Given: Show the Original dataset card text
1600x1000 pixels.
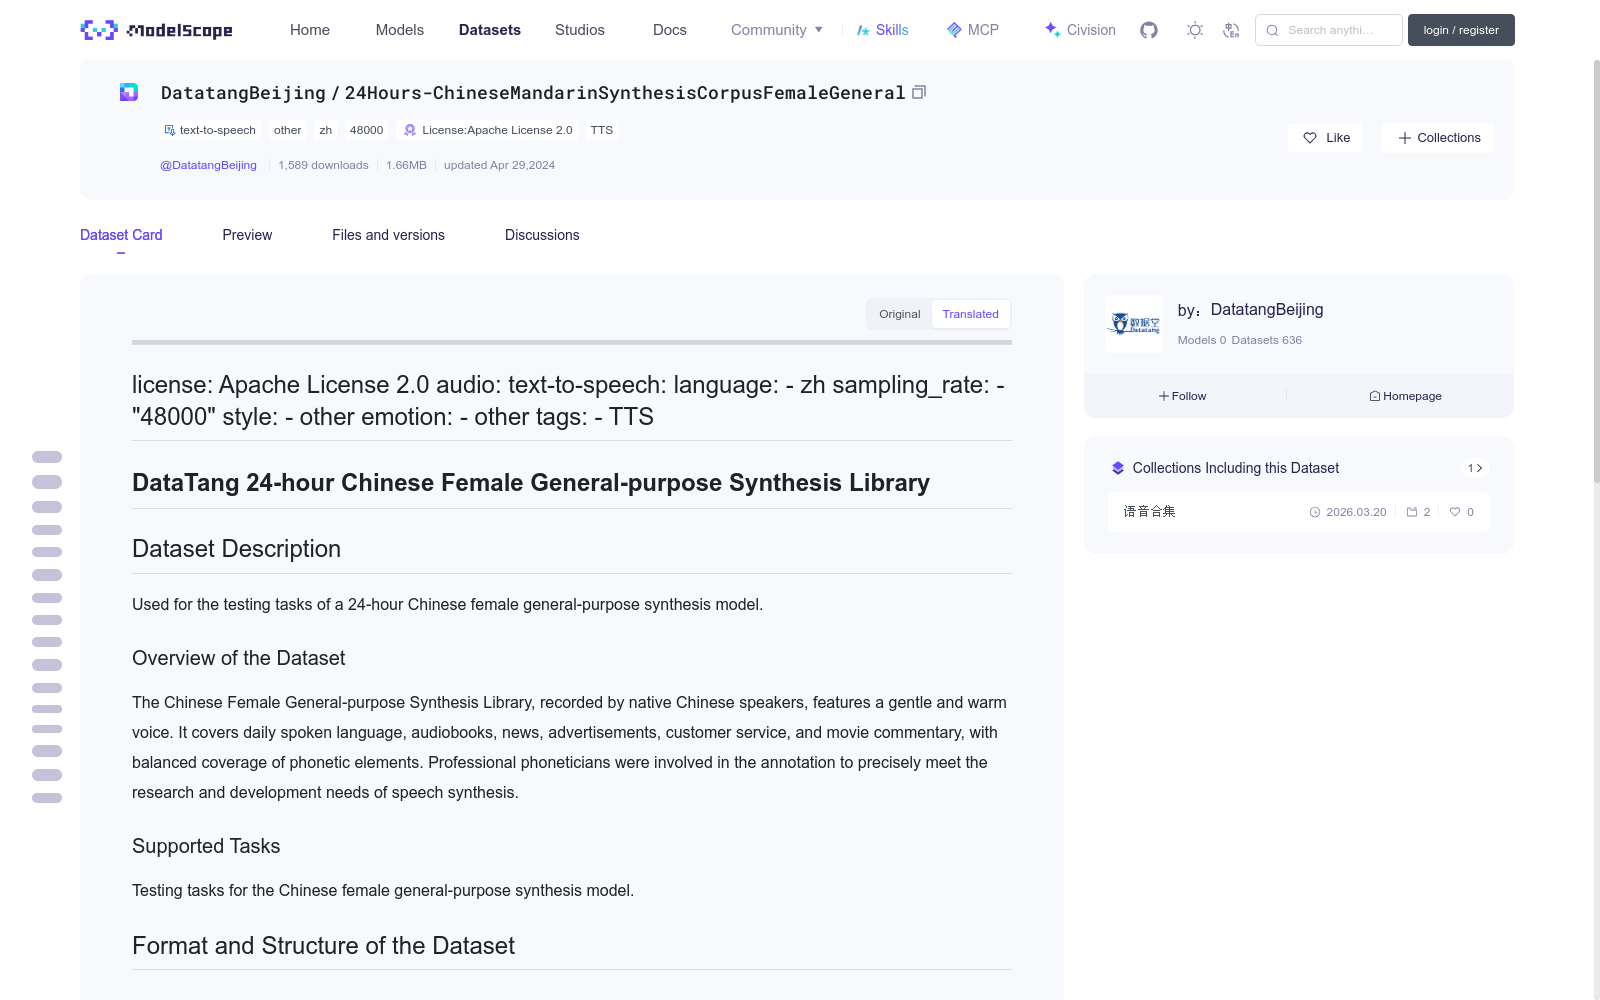Looking at the screenshot, I should pyautogui.click(x=899, y=314).
